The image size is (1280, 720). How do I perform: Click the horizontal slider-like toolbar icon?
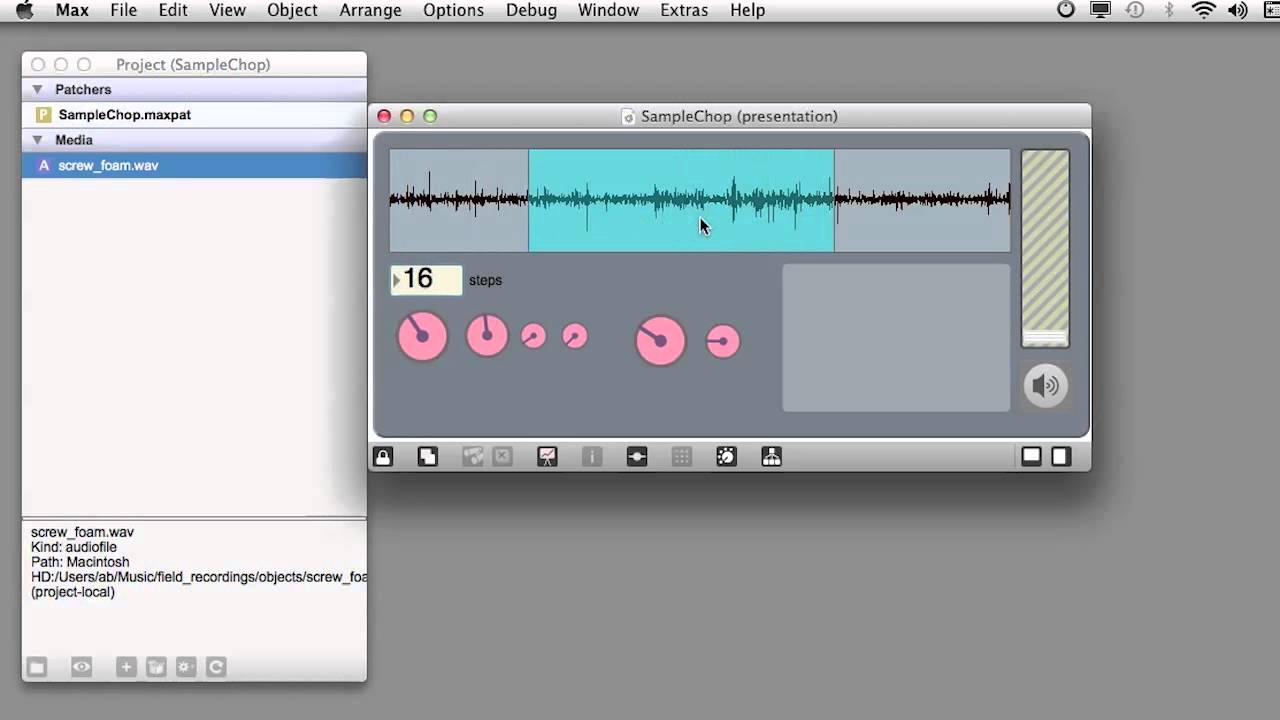coord(637,457)
